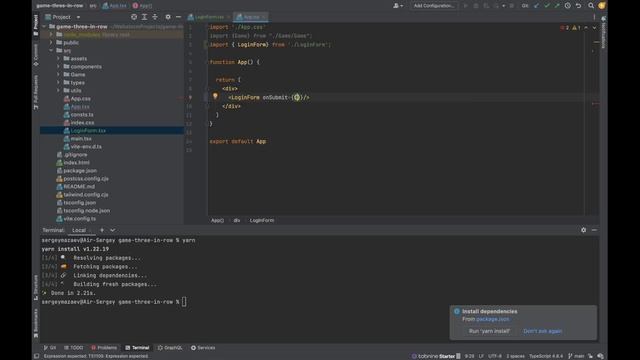Click the expand all icon in Project panel
The height and width of the screenshot is (360, 640).
(x=144, y=17)
